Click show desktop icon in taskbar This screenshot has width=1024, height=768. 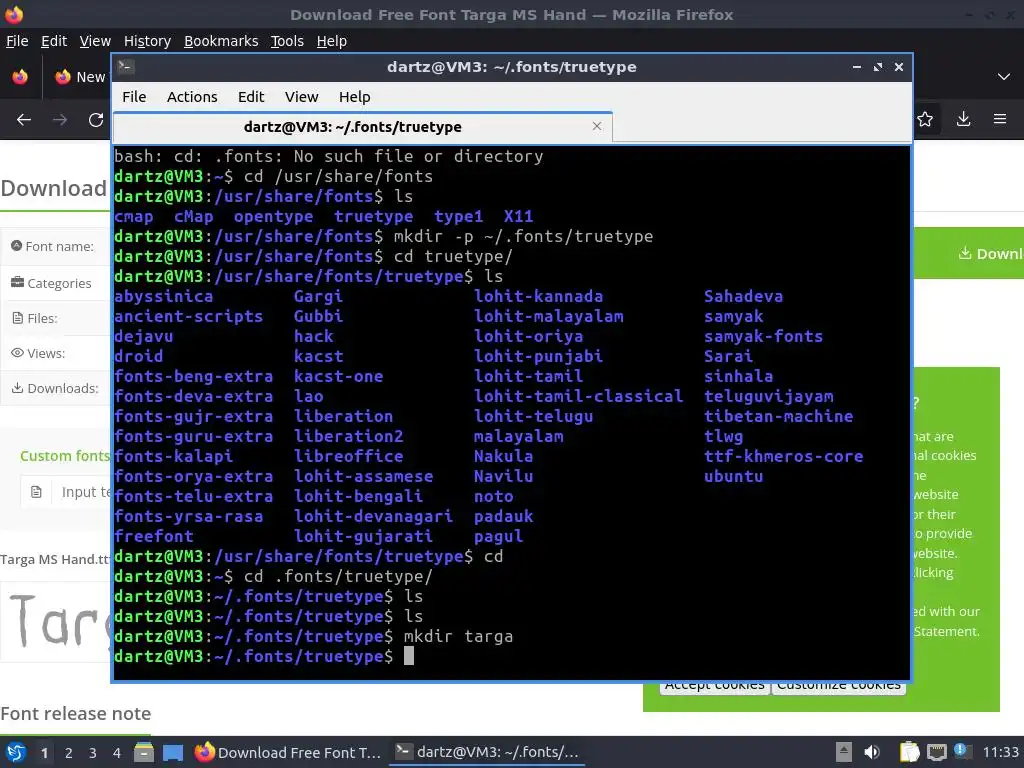pyautogui.click(x=172, y=752)
